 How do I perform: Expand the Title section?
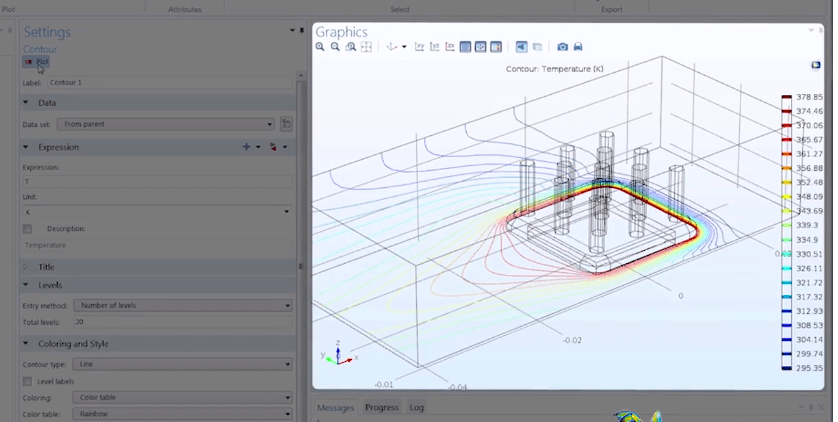coord(47,267)
